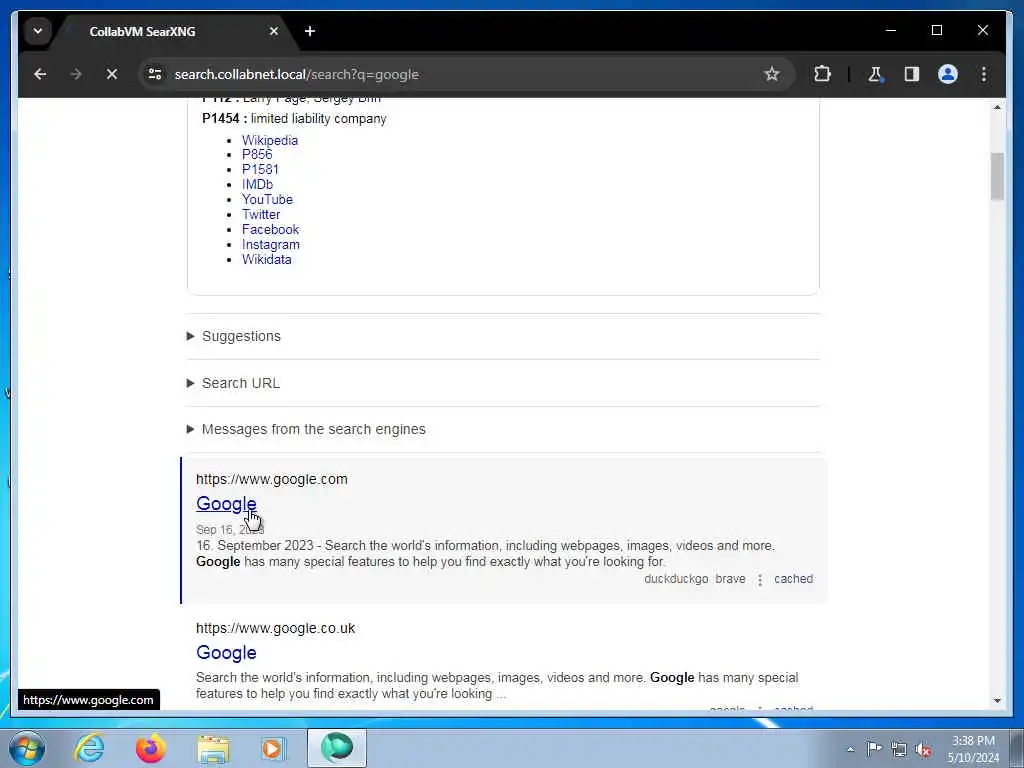Show hidden system tray icons arrow

coord(850,749)
